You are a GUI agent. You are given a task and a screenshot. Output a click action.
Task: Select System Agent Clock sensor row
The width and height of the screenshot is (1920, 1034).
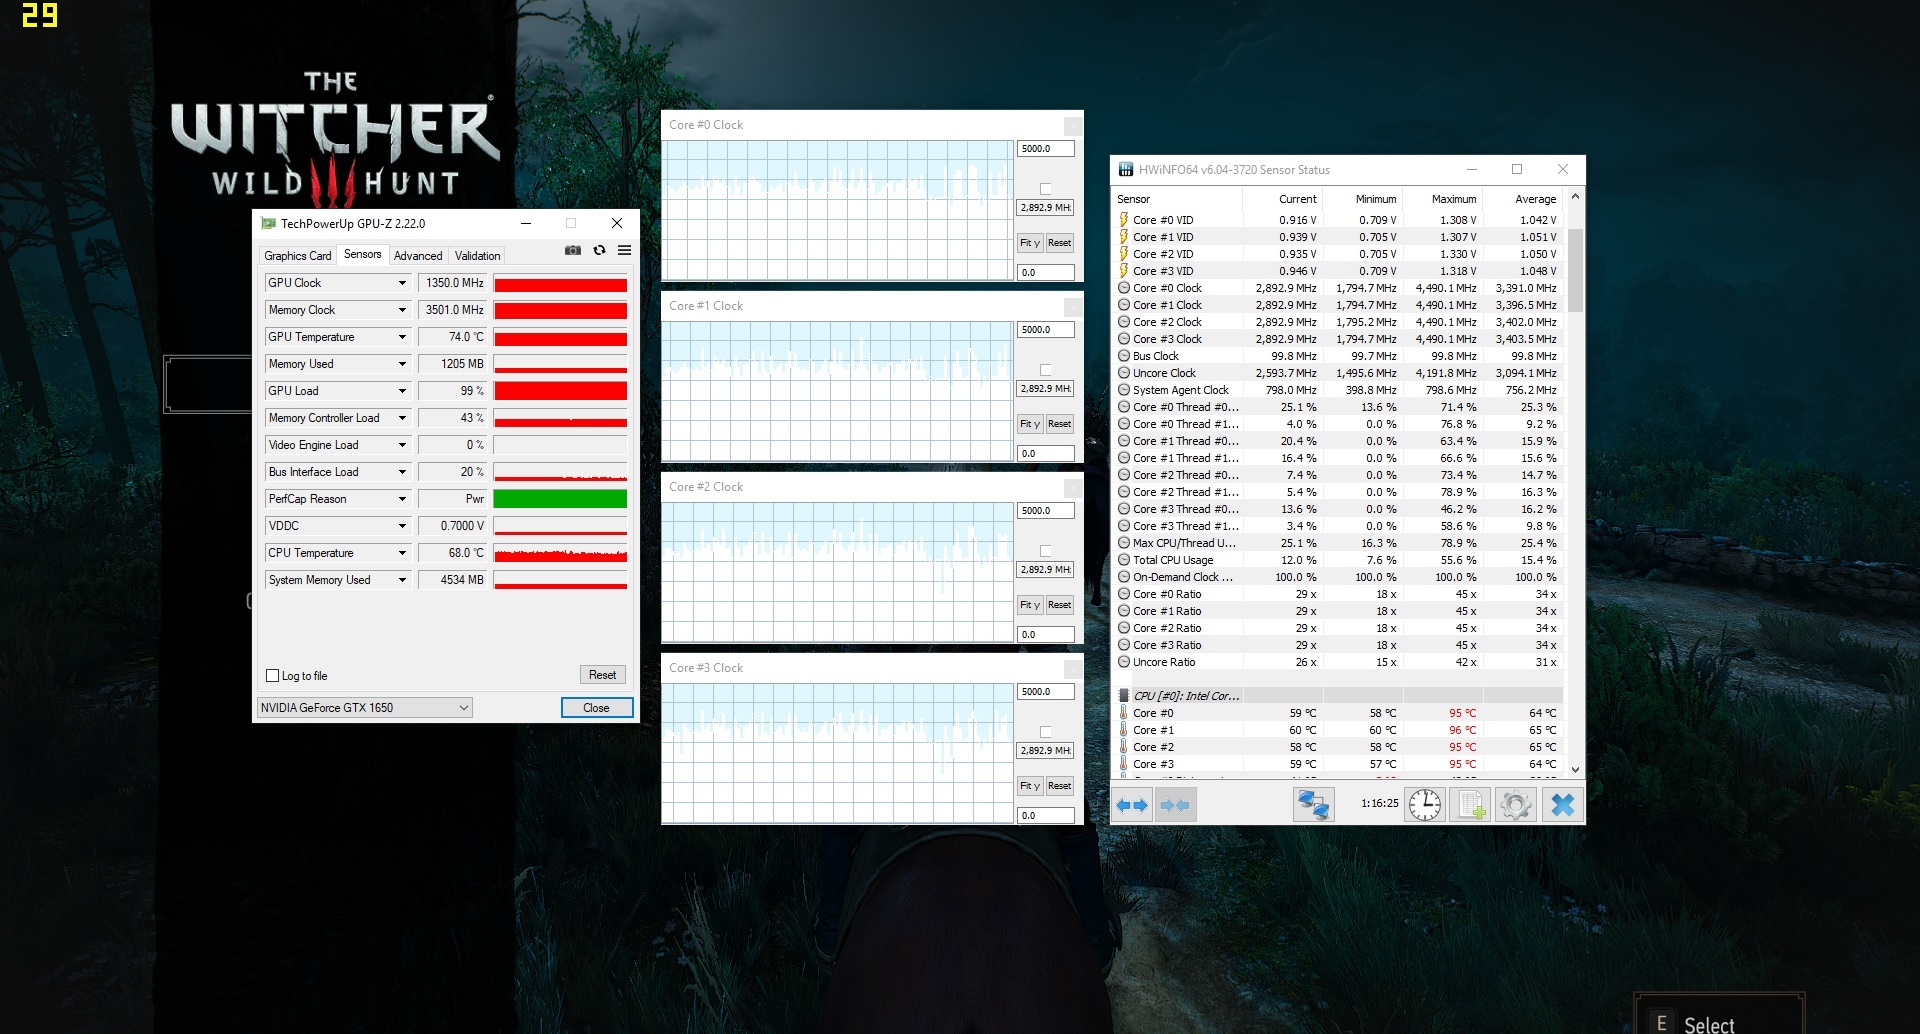(1338, 390)
